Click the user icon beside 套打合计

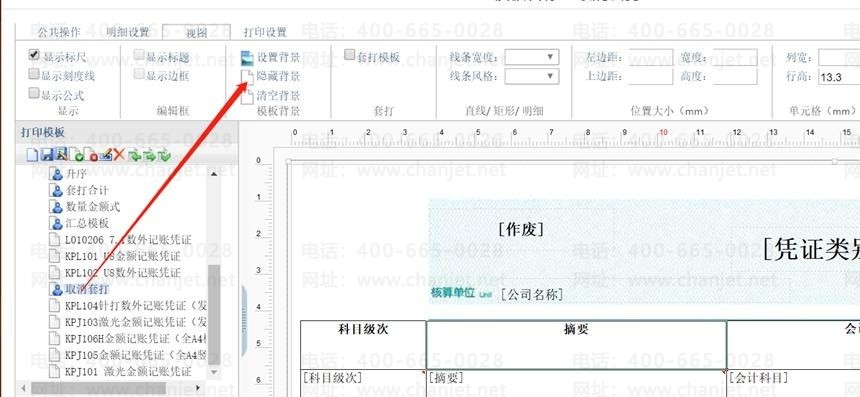[x=56, y=191]
